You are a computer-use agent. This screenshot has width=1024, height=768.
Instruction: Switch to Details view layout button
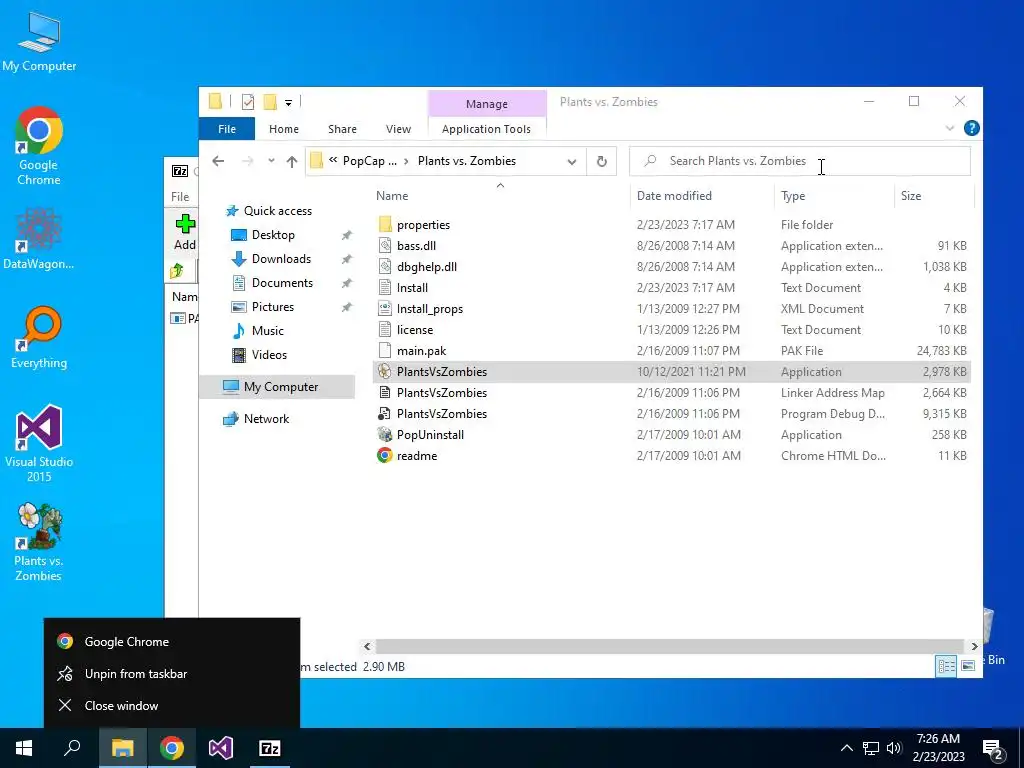tap(946, 666)
